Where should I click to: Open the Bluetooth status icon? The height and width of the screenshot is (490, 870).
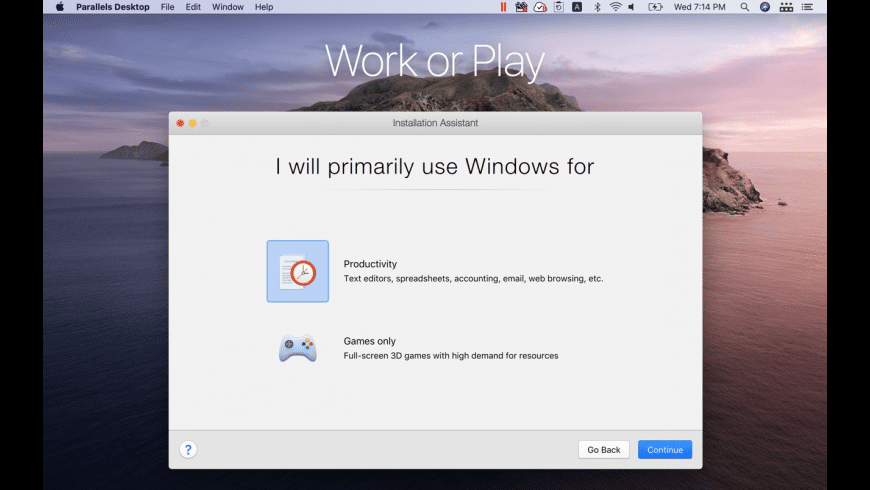597,7
